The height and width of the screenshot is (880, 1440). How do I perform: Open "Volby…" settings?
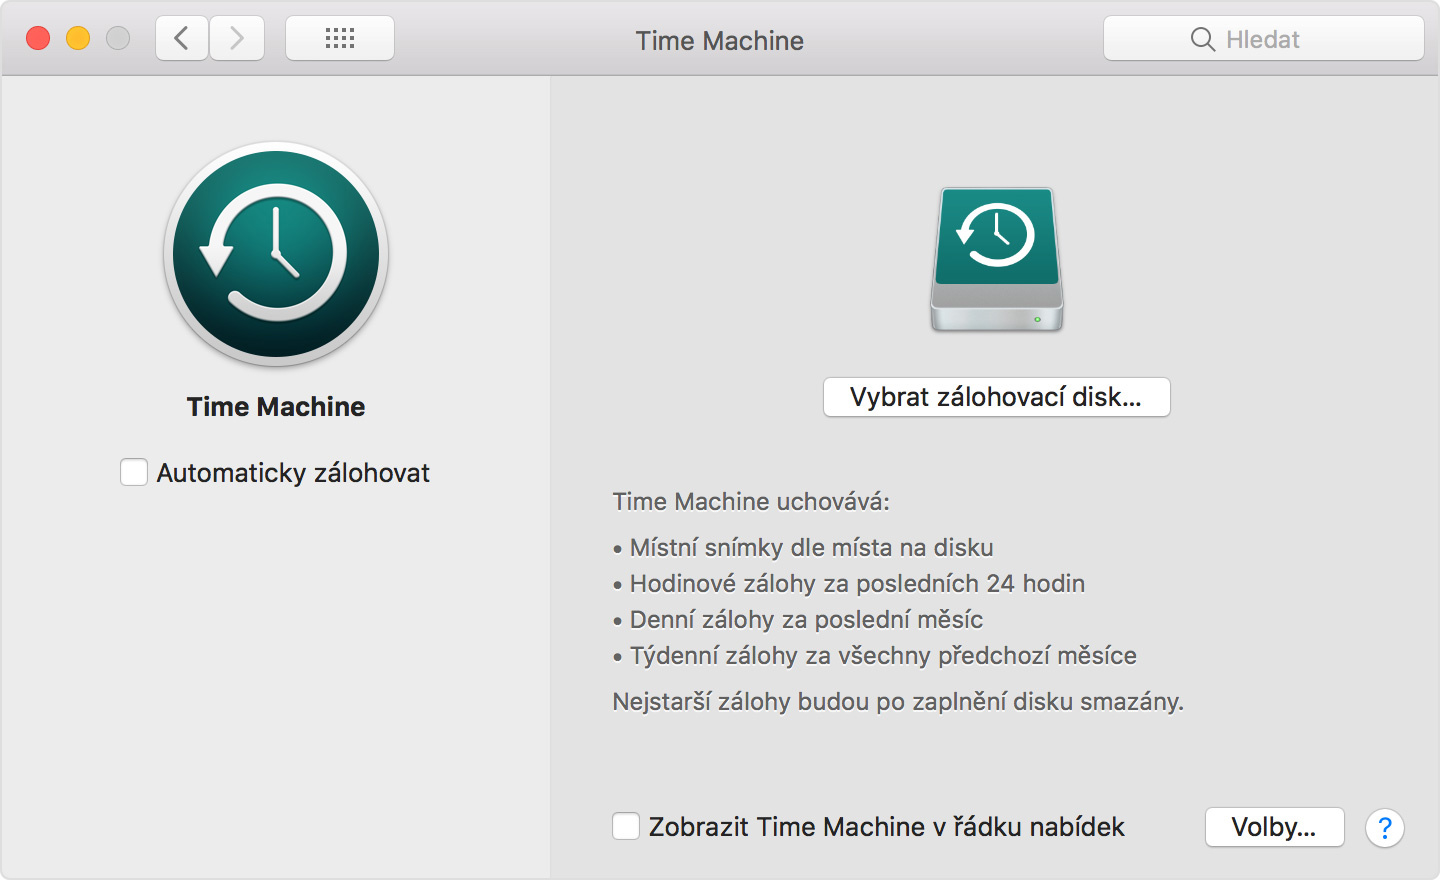(1274, 827)
